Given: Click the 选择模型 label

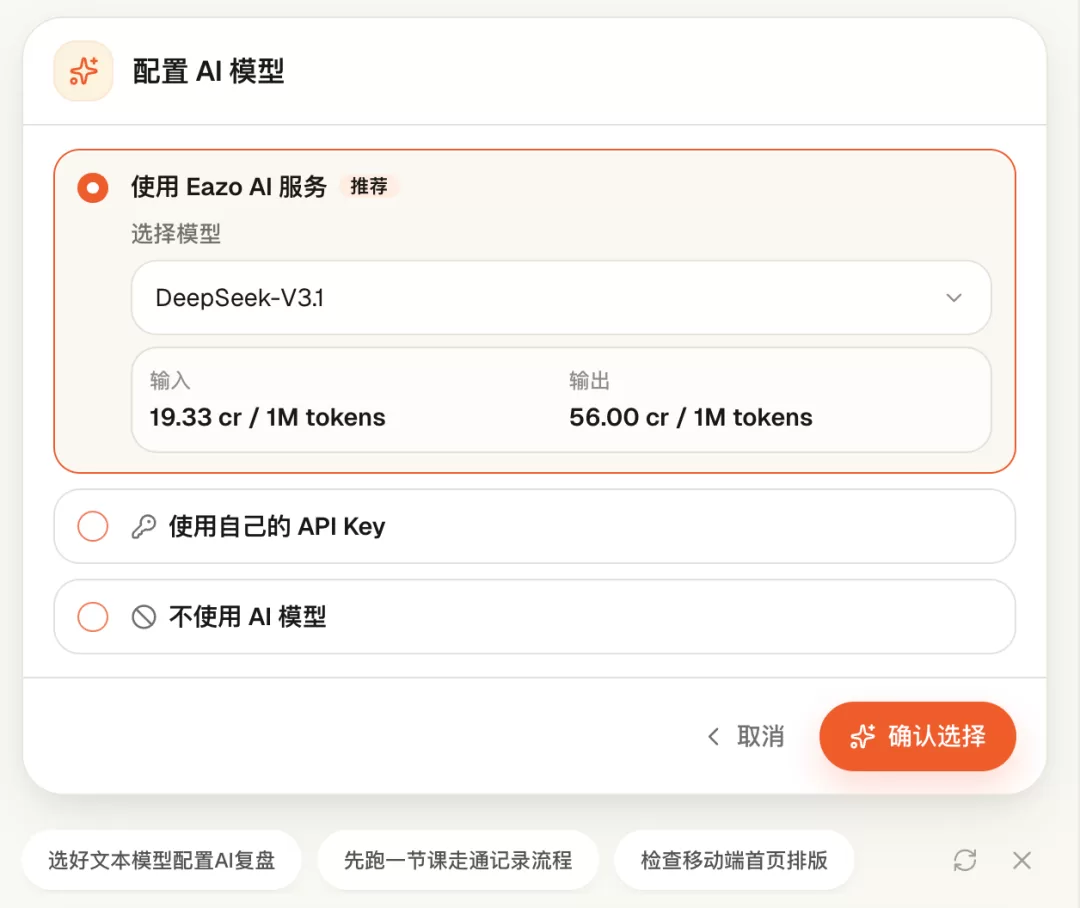Looking at the screenshot, I should coord(176,234).
